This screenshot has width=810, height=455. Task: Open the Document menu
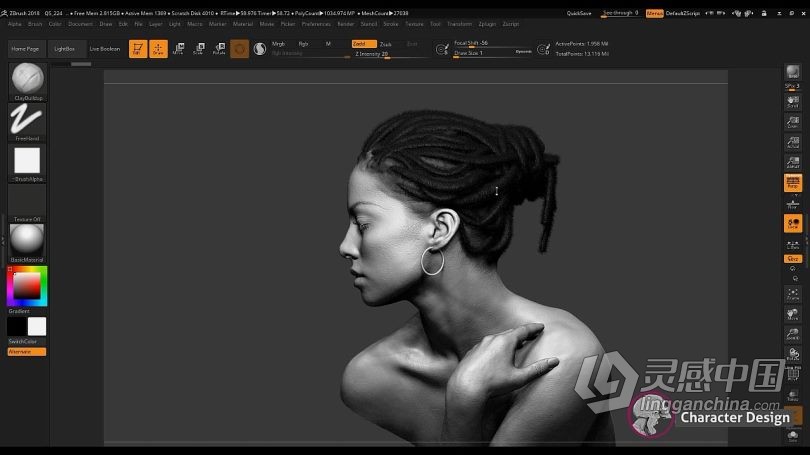coord(81,24)
